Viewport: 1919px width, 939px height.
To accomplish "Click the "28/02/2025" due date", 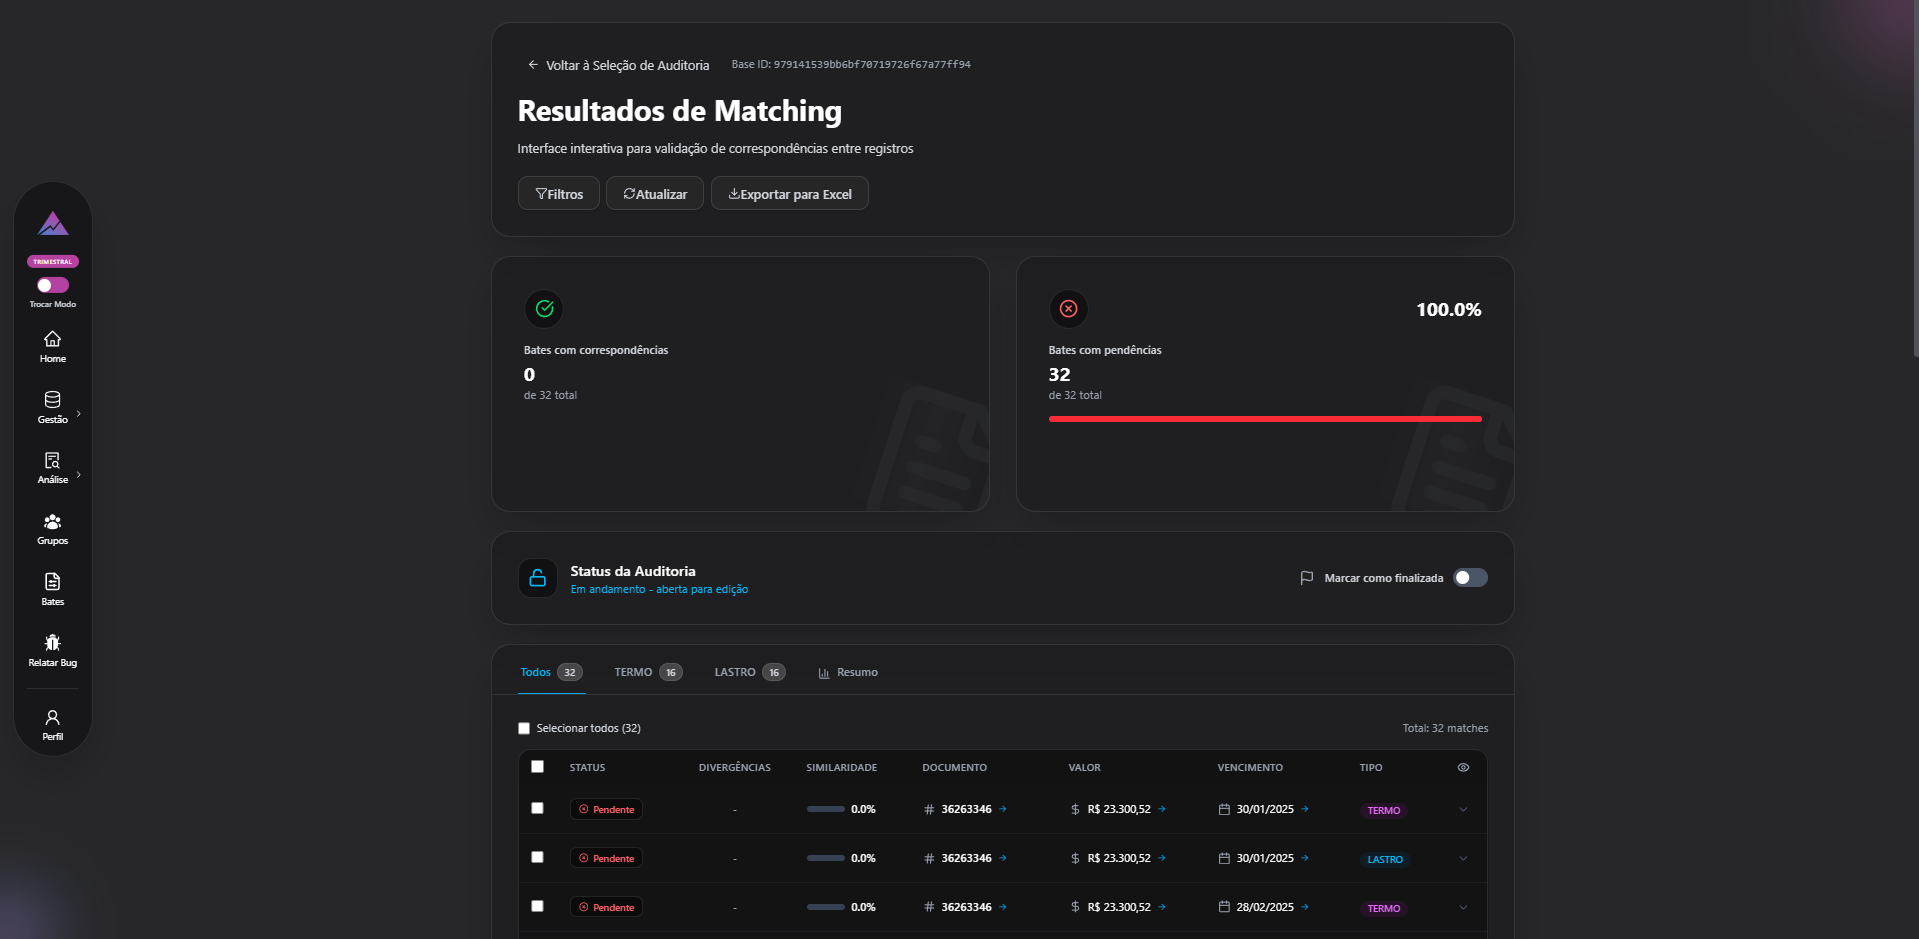I will [1265, 908].
